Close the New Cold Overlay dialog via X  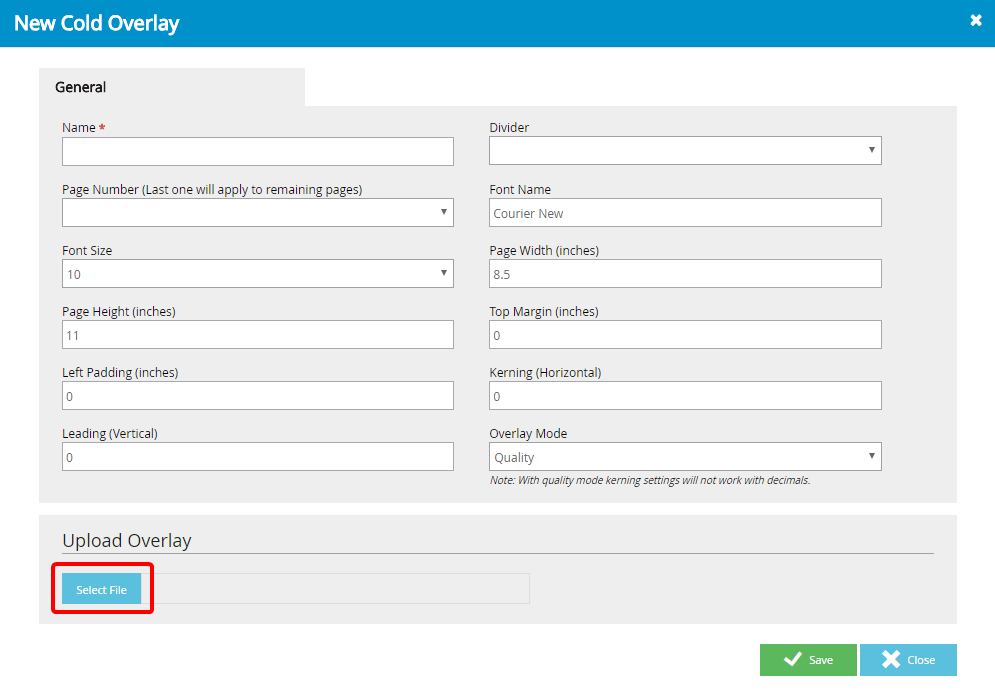(x=975, y=20)
